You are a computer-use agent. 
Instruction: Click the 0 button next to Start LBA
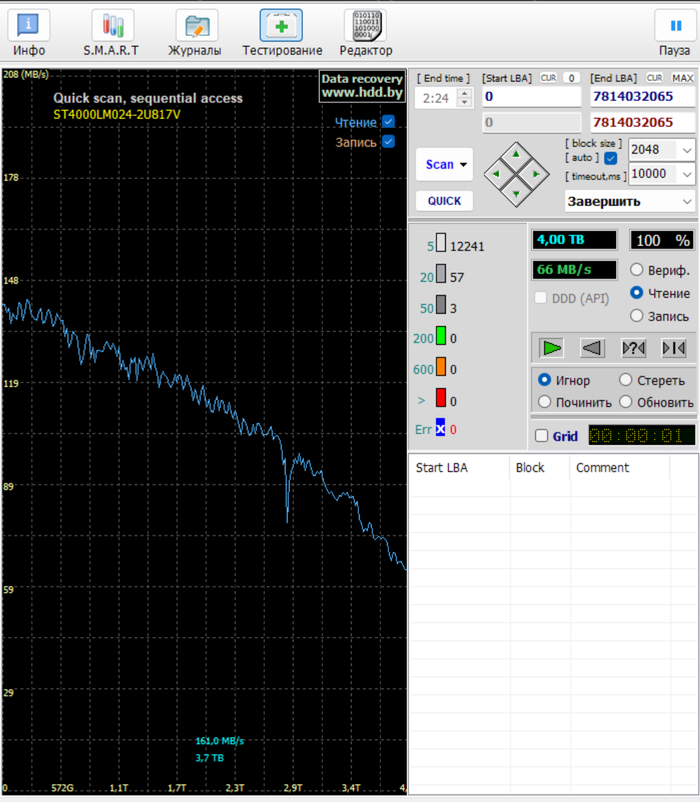pos(572,78)
